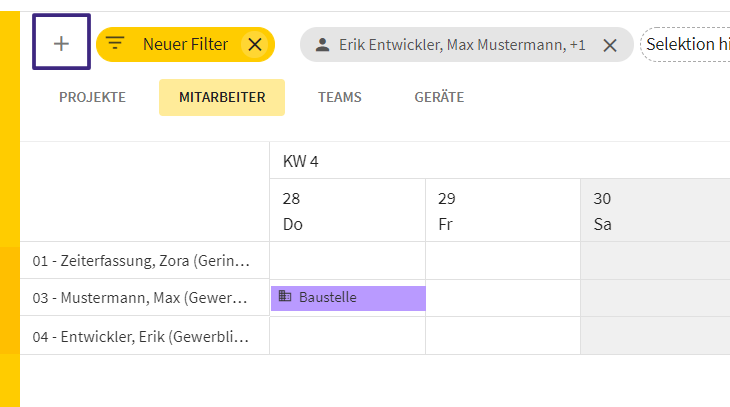Click the Thursday 28 day header
Viewport: 730px width, 407px height.
click(x=347, y=210)
